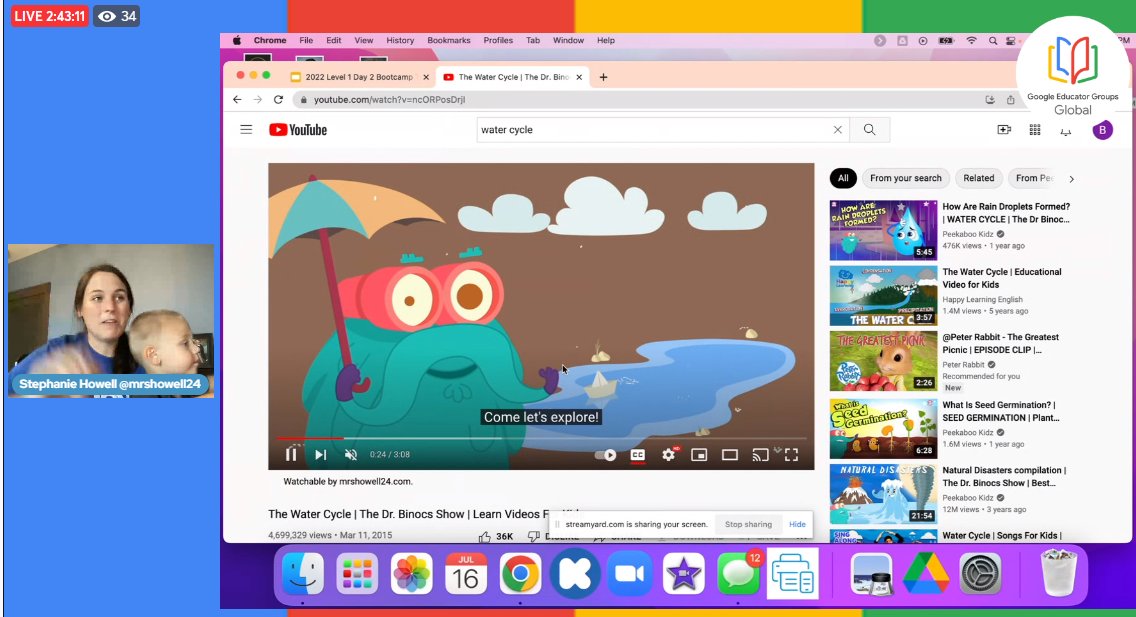Open Messages with 12 badge in dock
Image resolution: width=1136 pixels, height=617 pixels.
[738, 574]
